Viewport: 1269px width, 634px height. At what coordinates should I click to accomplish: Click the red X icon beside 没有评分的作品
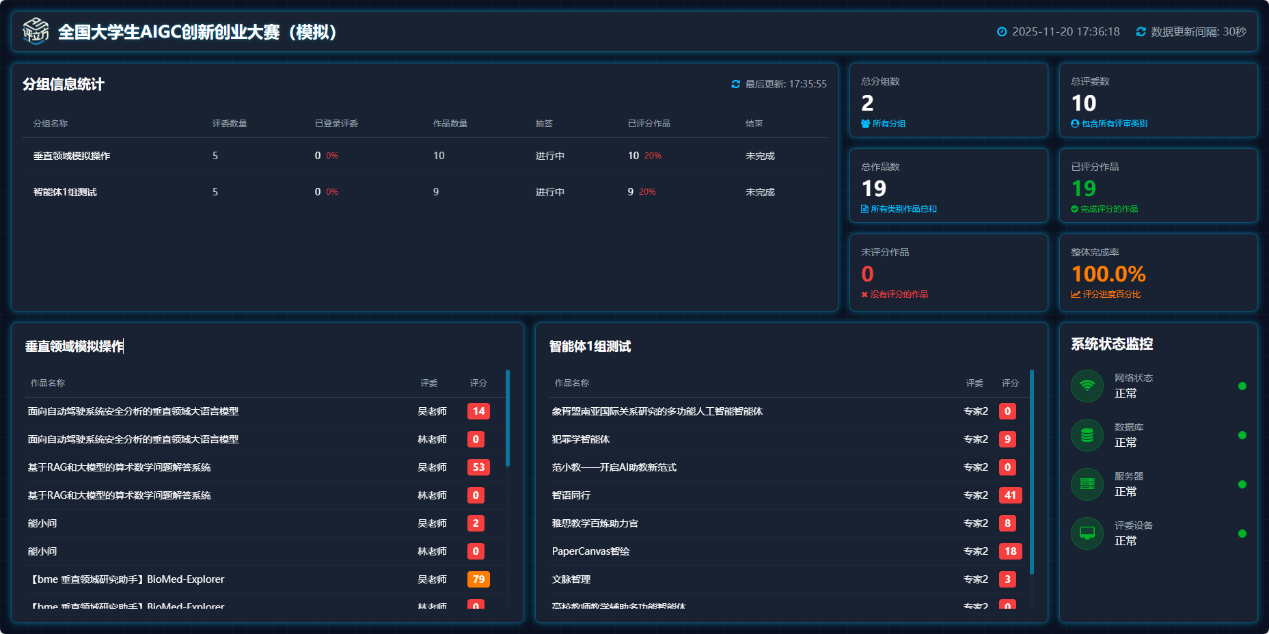tap(865, 295)
